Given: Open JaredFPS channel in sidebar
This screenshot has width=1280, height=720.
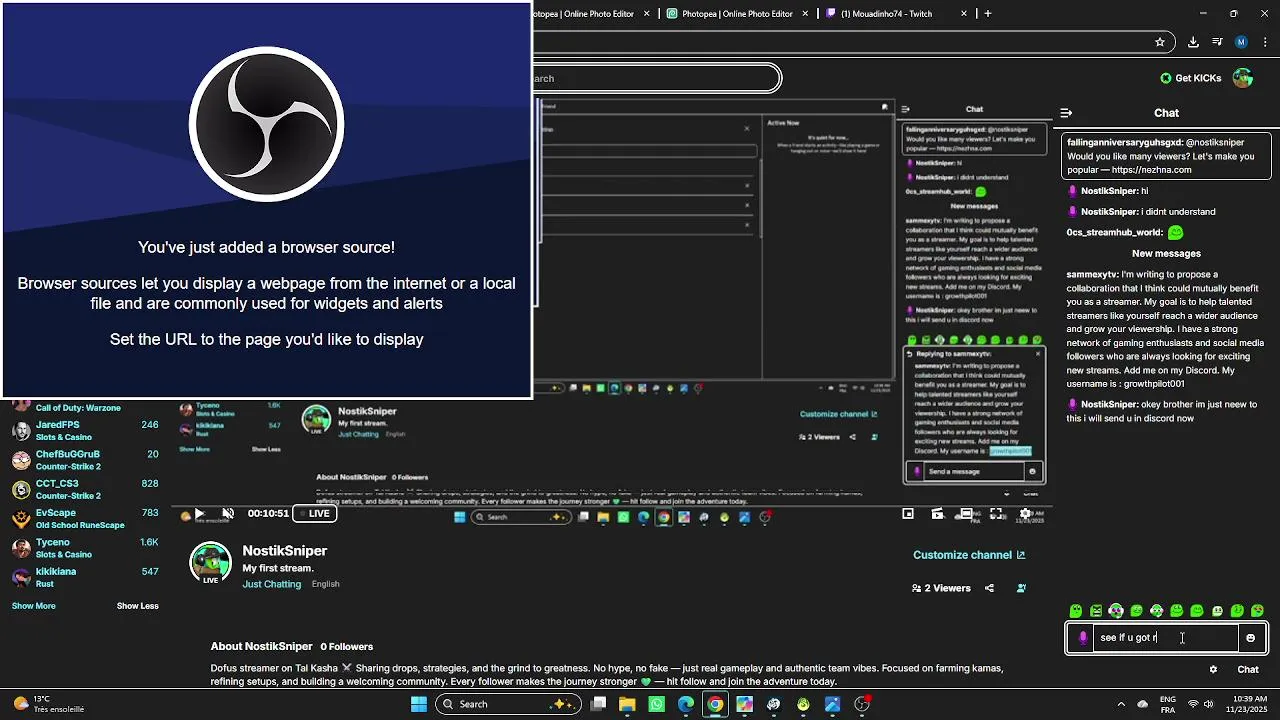Looking at the screenshot, I should click(85, 430).
